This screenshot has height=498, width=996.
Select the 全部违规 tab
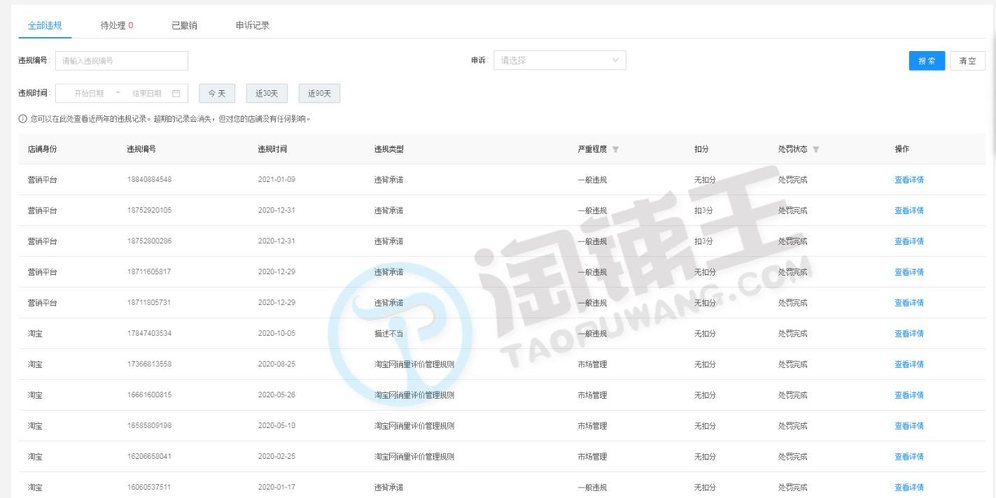45,25
